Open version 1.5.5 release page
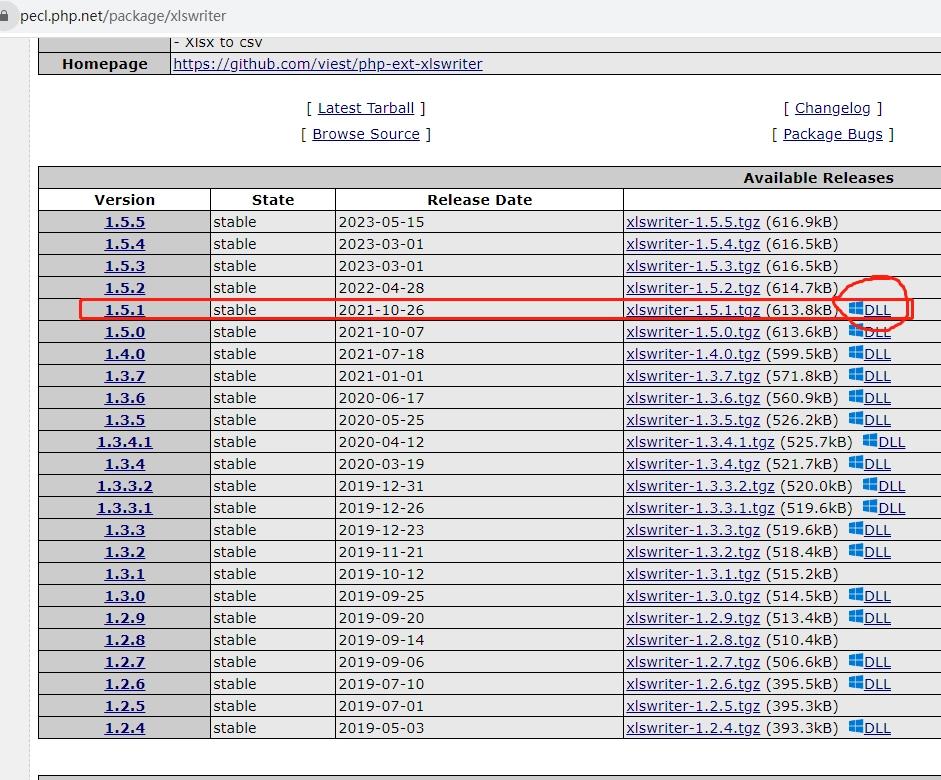941x780 pixels. 125,222
